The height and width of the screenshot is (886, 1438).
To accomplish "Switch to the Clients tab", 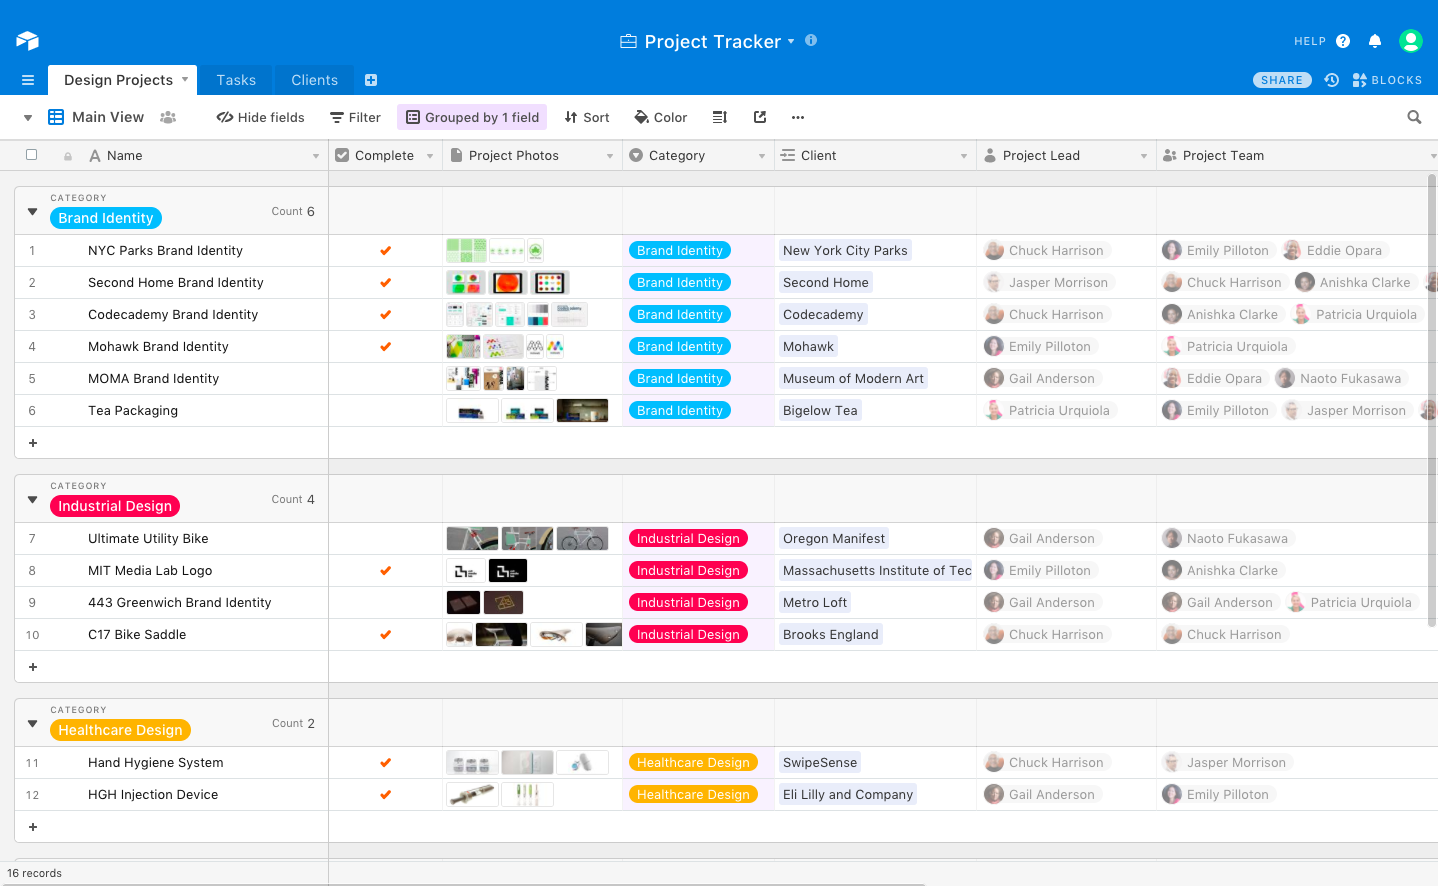I will coord(314,80).
